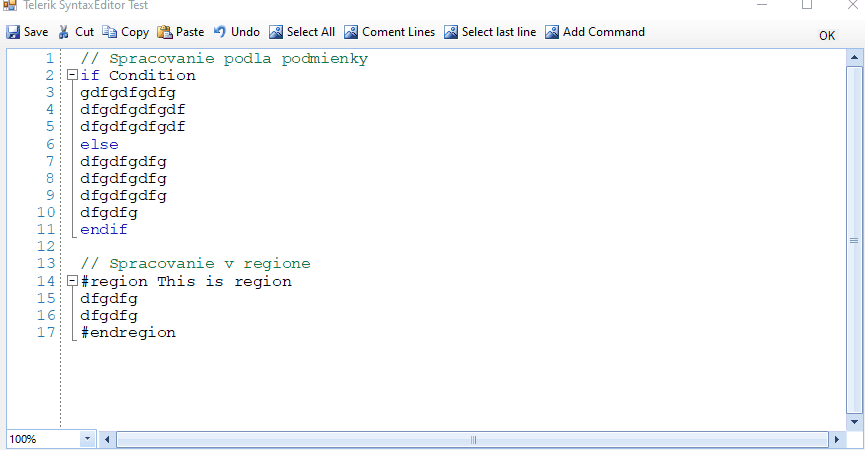Click the vertical scrollbar down arrow

pos(854,422)
